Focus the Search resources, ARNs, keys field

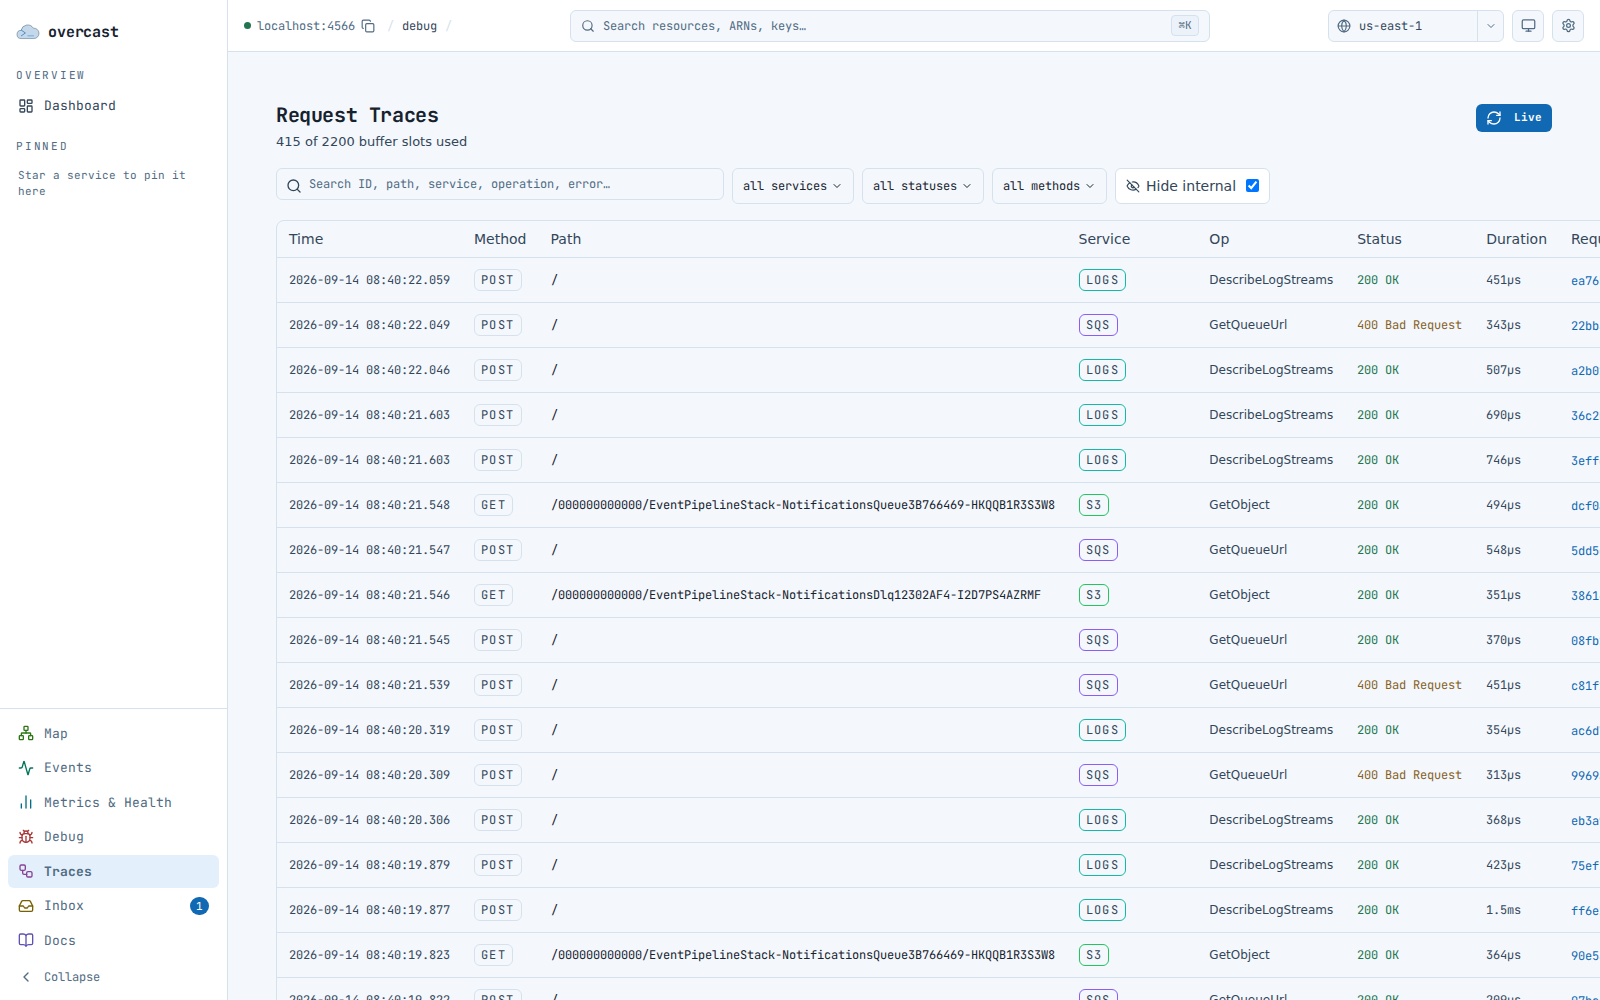click(x=889, y=26)
